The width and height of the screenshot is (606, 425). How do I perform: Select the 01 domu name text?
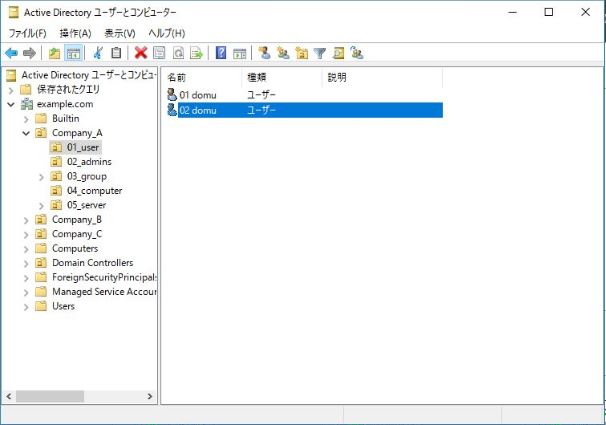[197, 95]
